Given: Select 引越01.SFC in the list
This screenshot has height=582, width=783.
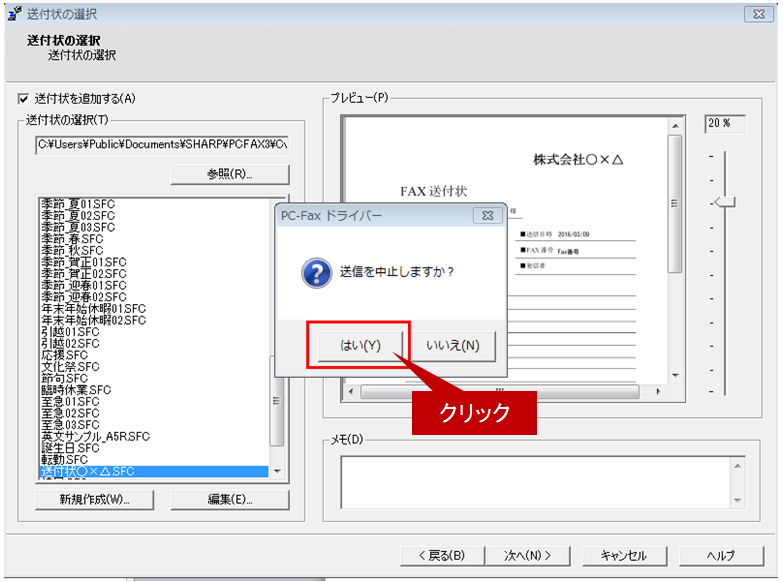Looking at the screenshot, I should (x=70, y=331).
